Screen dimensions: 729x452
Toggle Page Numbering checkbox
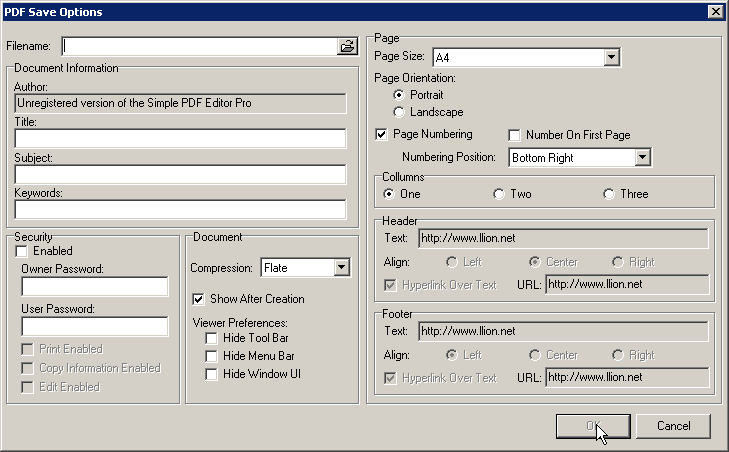coord(381,135)
